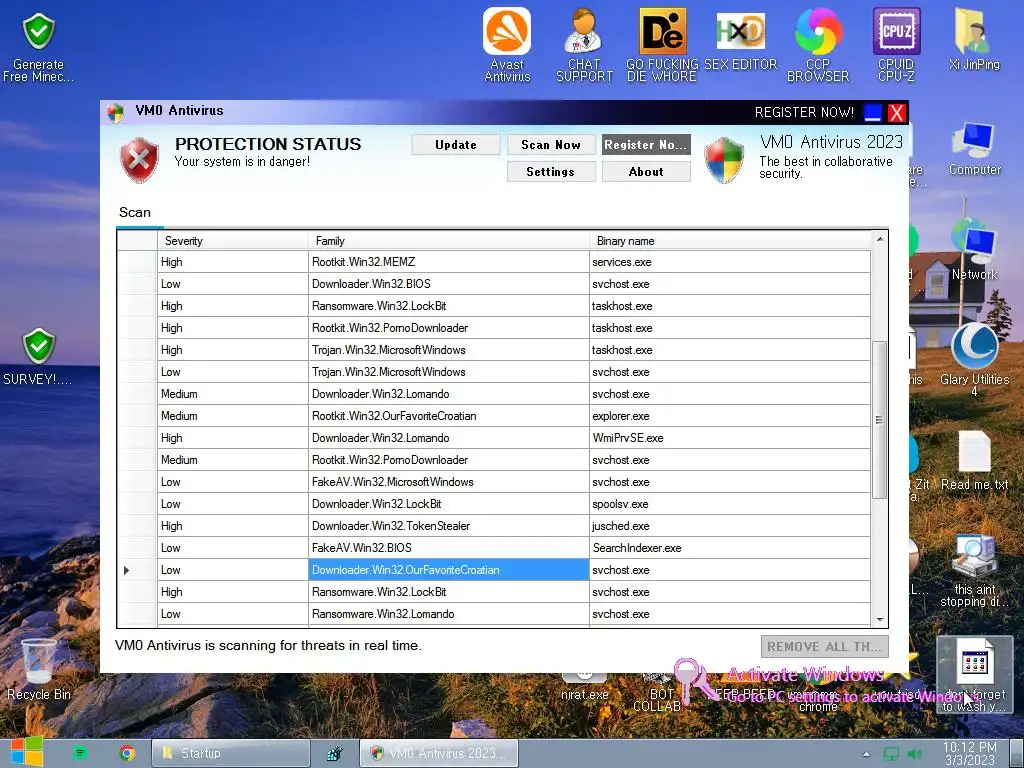Open the Settings button
Viewport: 1024px width, 768px height.
tap(551, 172)
